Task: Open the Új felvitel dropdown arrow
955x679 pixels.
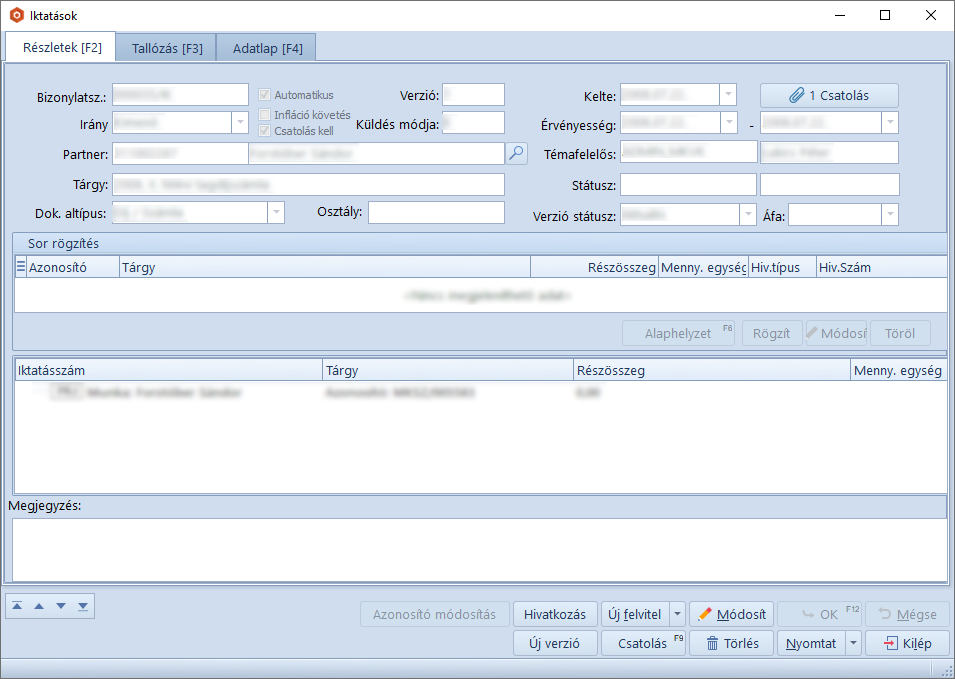Action: (x=677, y=614)
